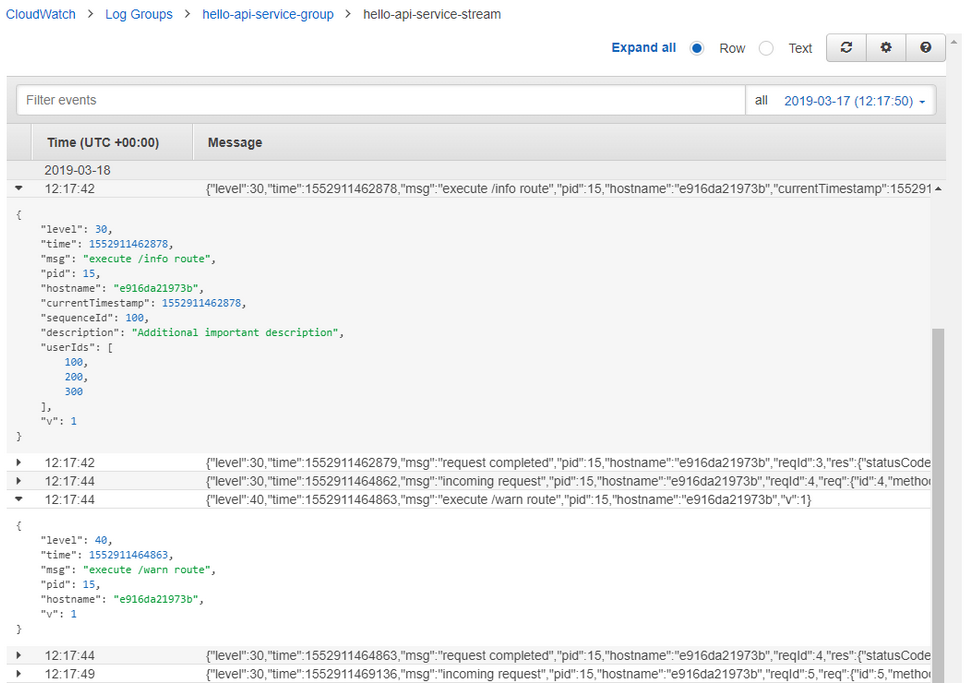
Task: Expand the 12:17:49 incoming request row
Action: (19, 674)
